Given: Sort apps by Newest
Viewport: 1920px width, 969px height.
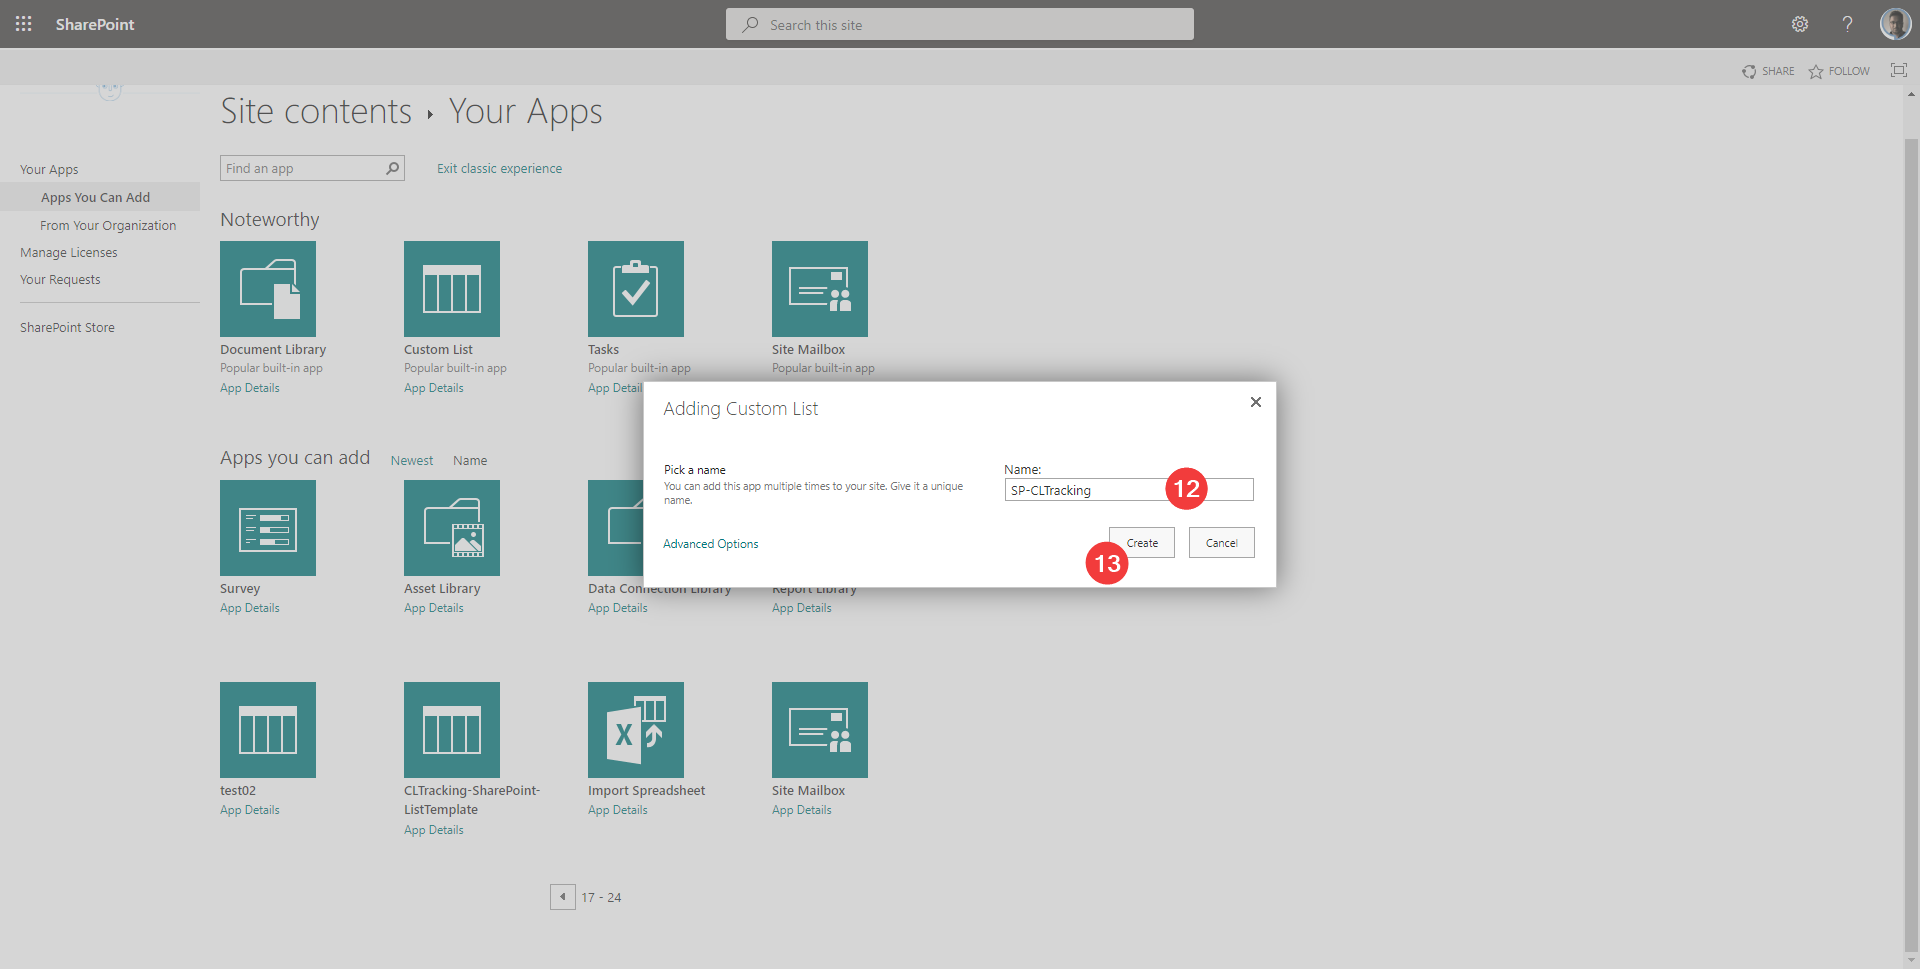Looking at the screenshot, I should click(x=412, y=461).
